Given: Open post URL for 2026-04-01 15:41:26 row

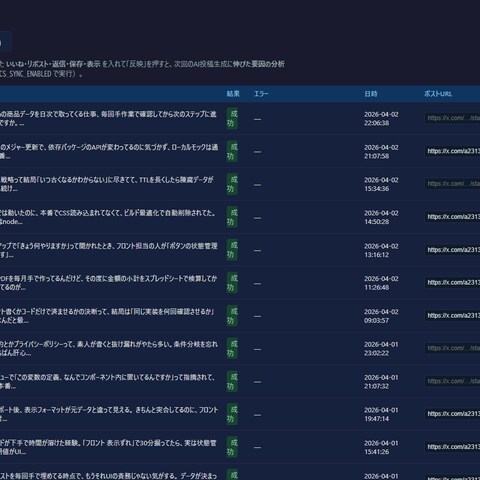Looking at the screenshot, I should pyautogui.click(x=453, y=447).
